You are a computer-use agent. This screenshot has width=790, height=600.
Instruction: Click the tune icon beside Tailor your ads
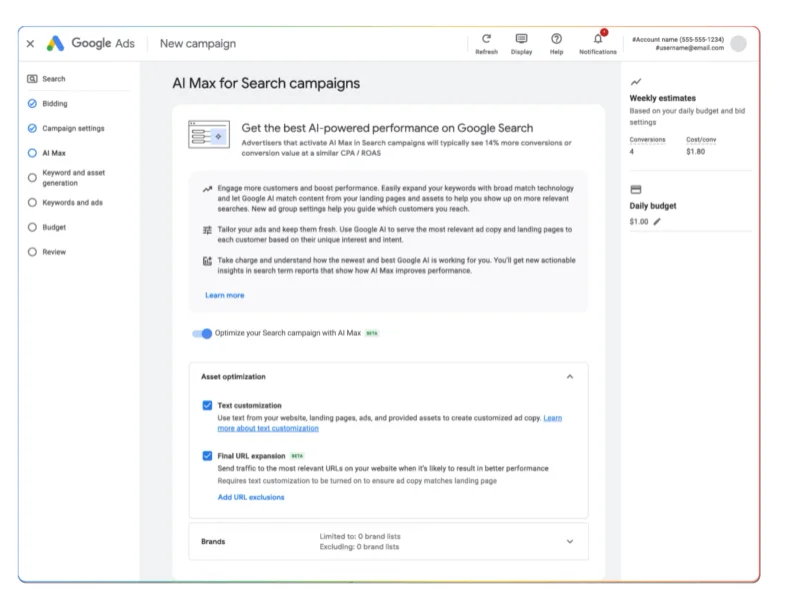[x=207, y=230]
